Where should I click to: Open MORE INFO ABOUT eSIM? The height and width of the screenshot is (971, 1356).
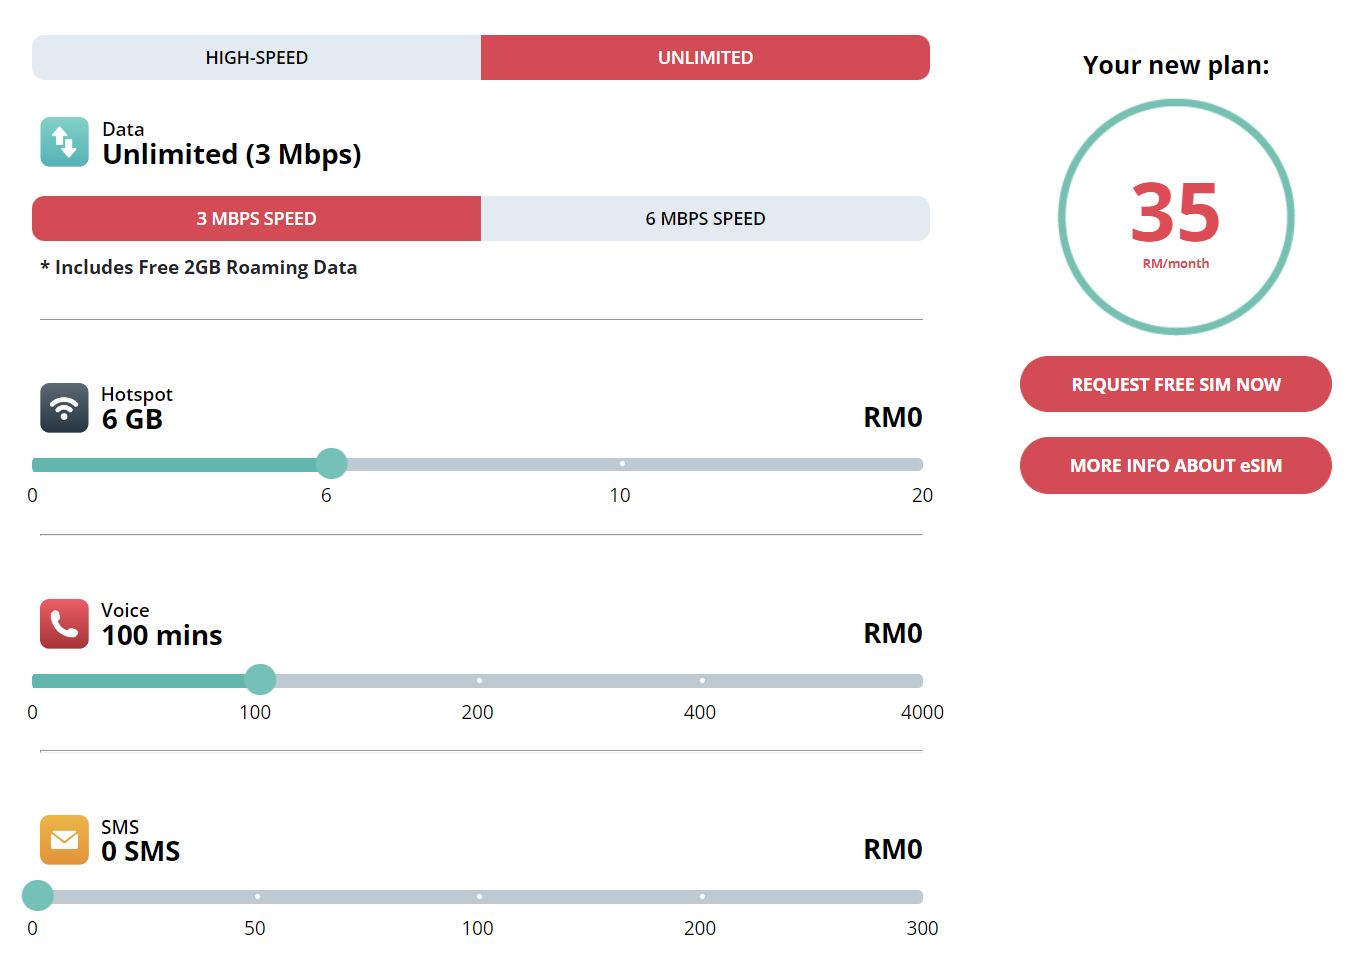[x=1175, y=465]
